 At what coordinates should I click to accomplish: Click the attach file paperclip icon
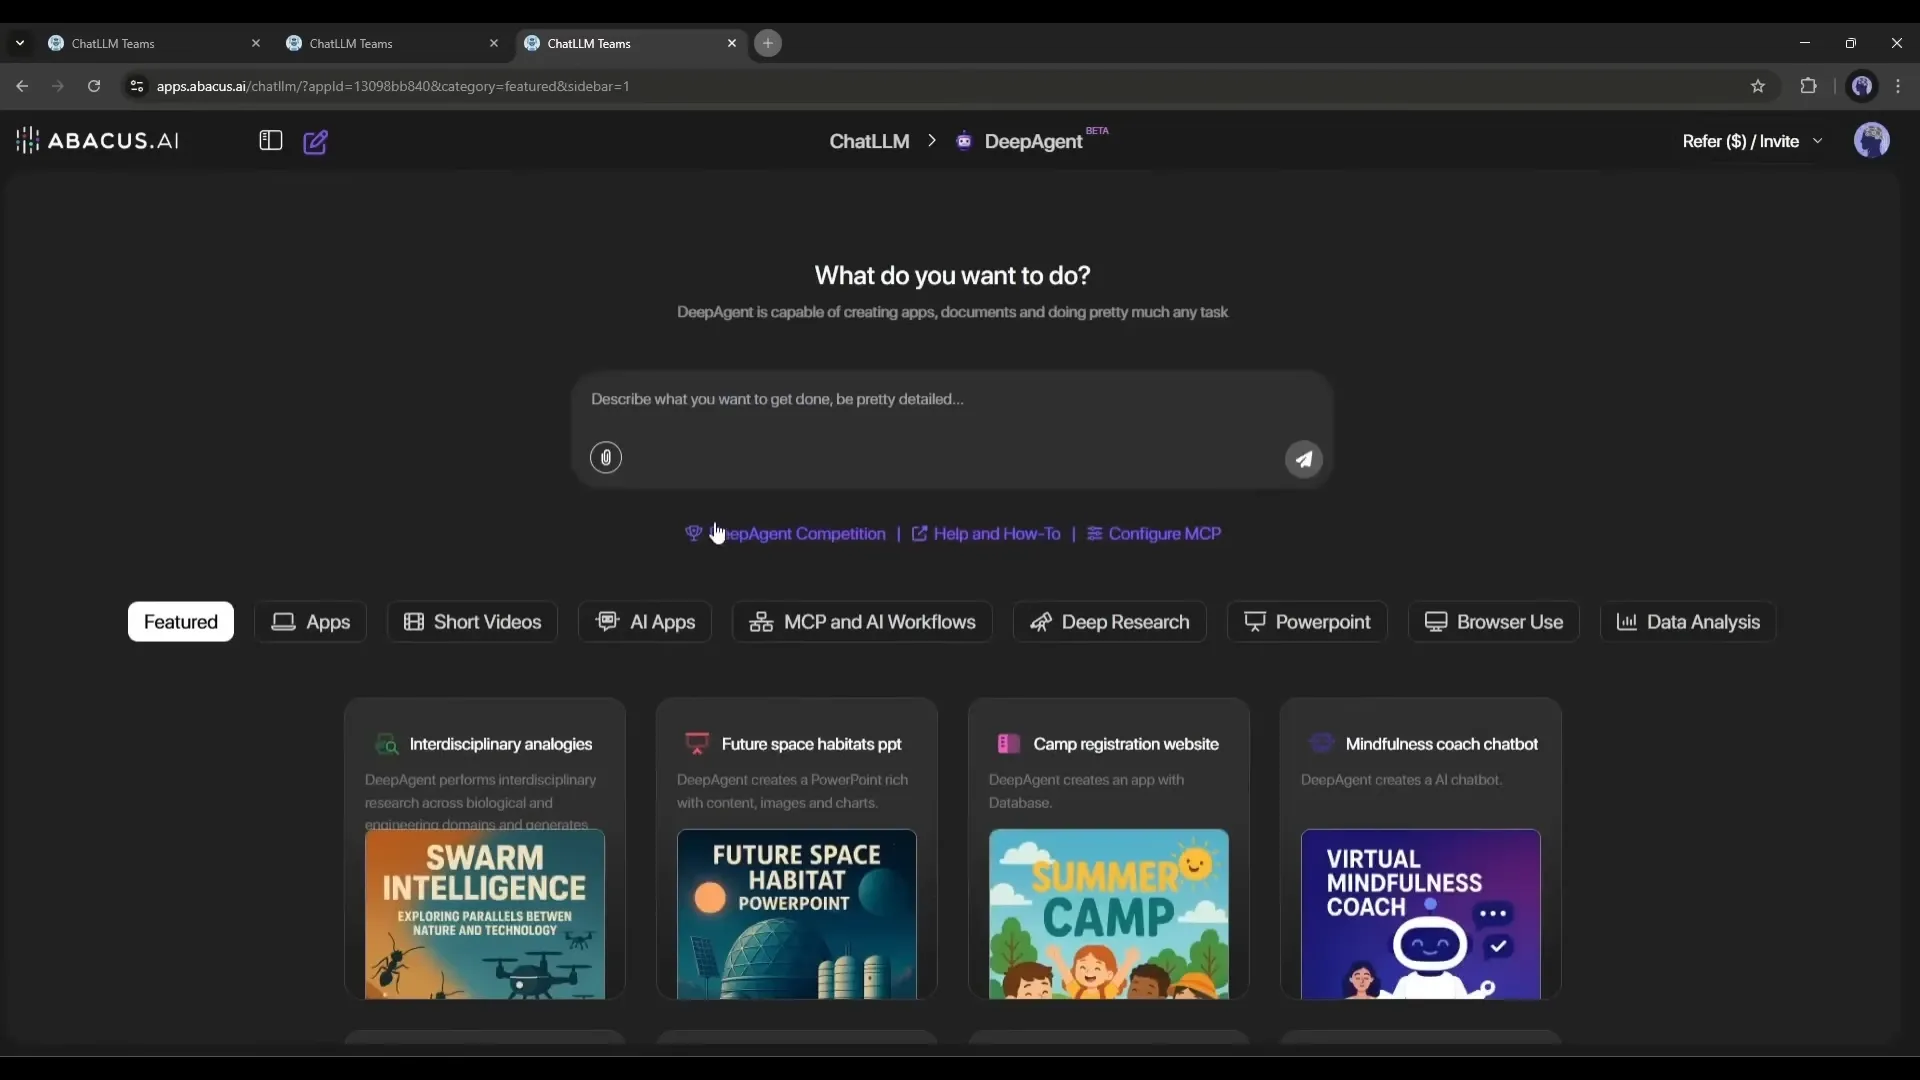pos(606,458)
